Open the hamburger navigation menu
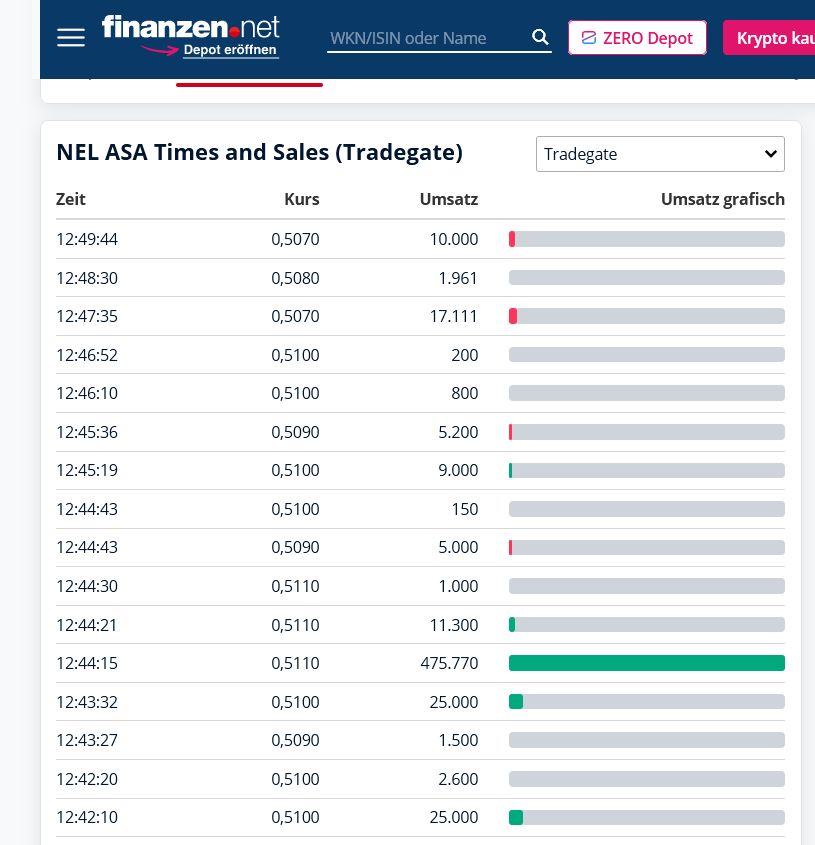Viewport: 815px width, 845px height. (71, 38)
